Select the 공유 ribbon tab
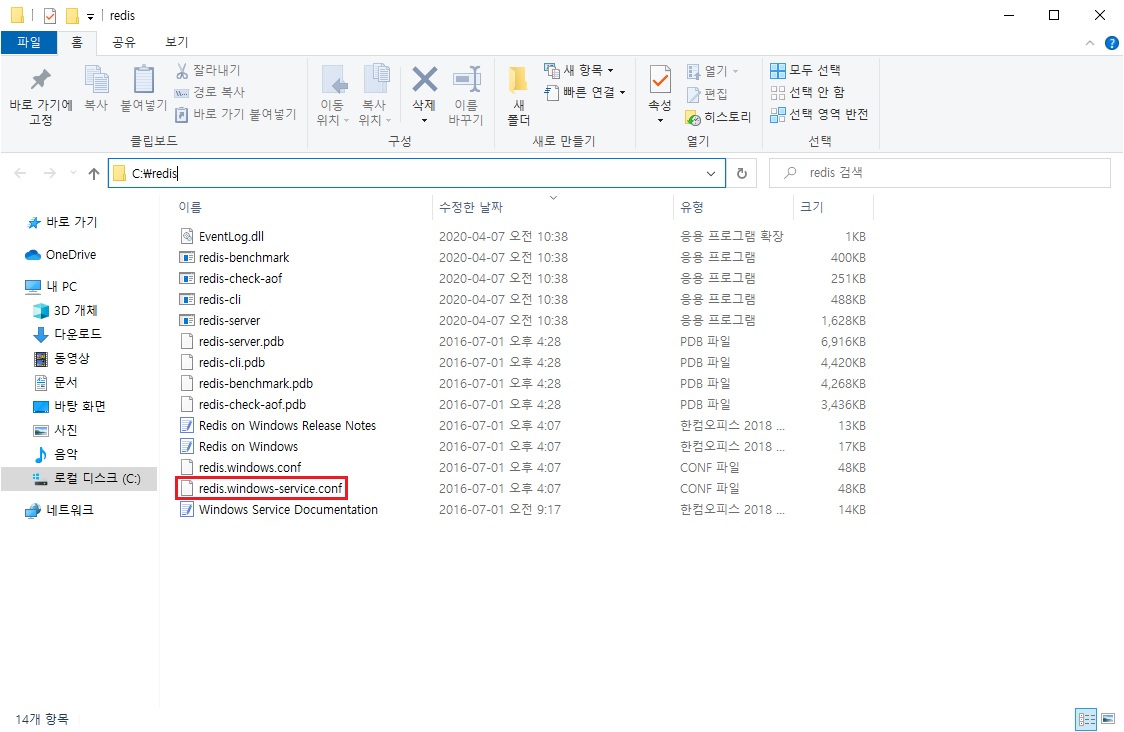This screenshot has width=1124, height=732. click(x=124, y=42)
